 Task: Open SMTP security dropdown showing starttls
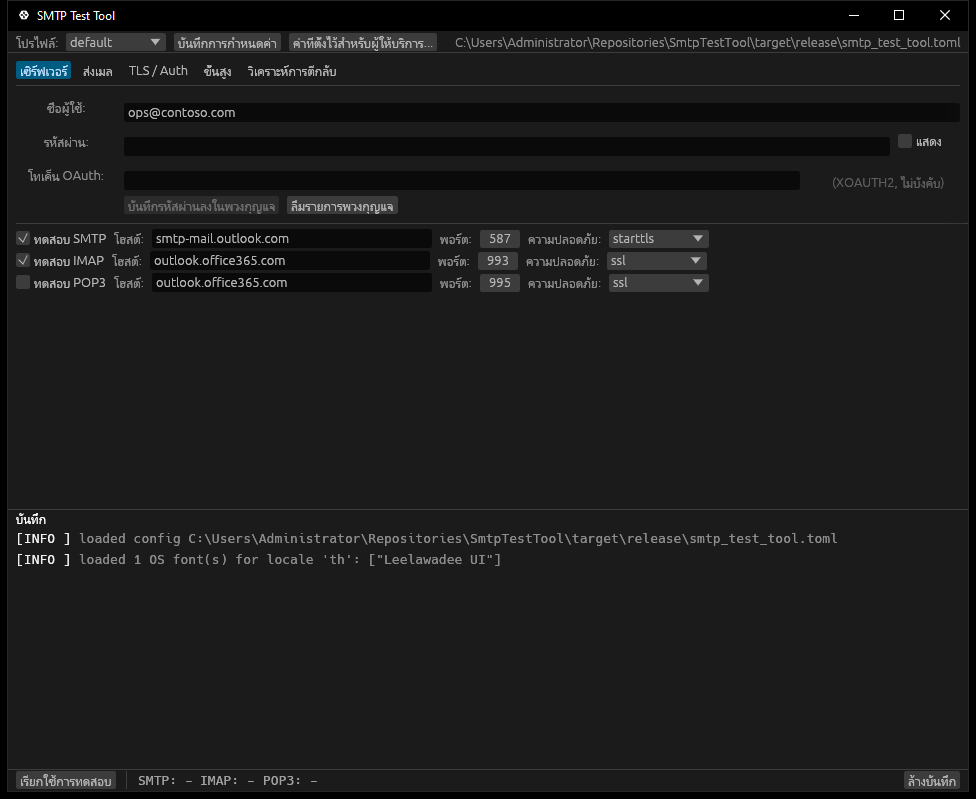tap(658, 238)
